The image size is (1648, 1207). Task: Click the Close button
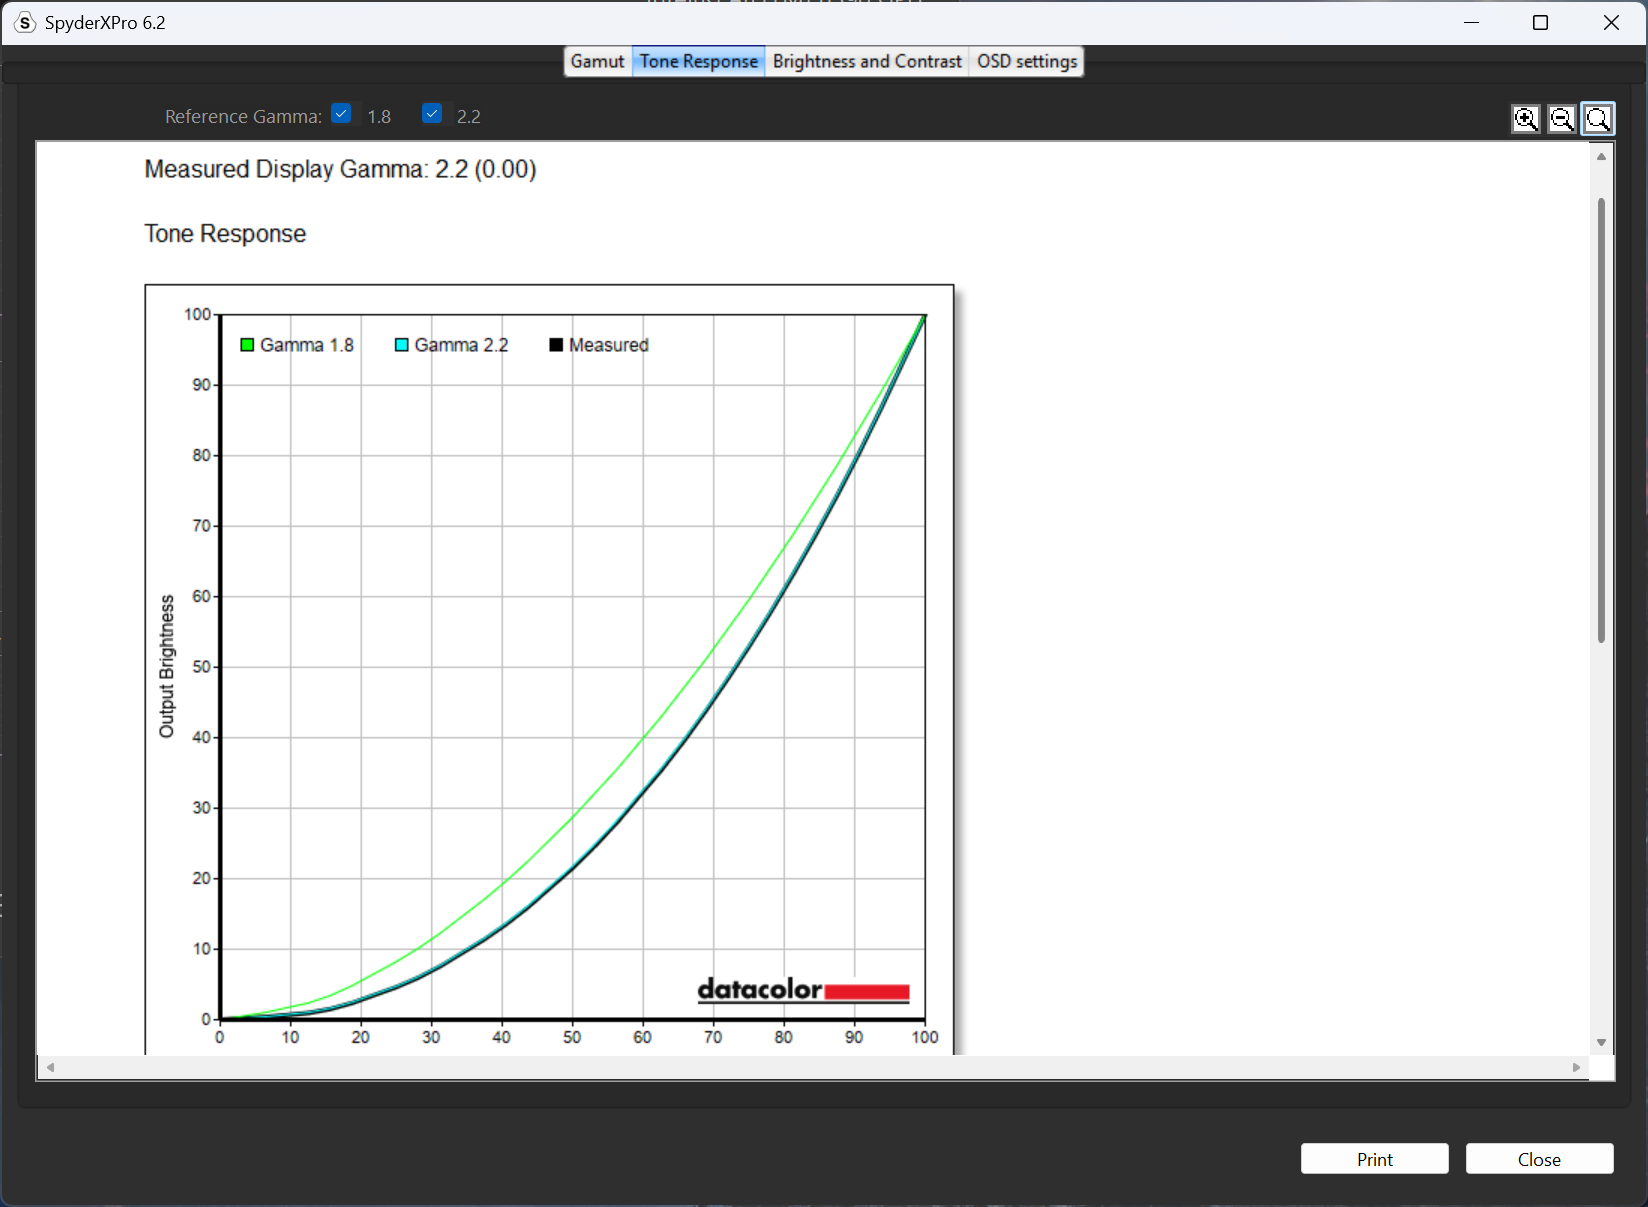click(1540, 1159)
